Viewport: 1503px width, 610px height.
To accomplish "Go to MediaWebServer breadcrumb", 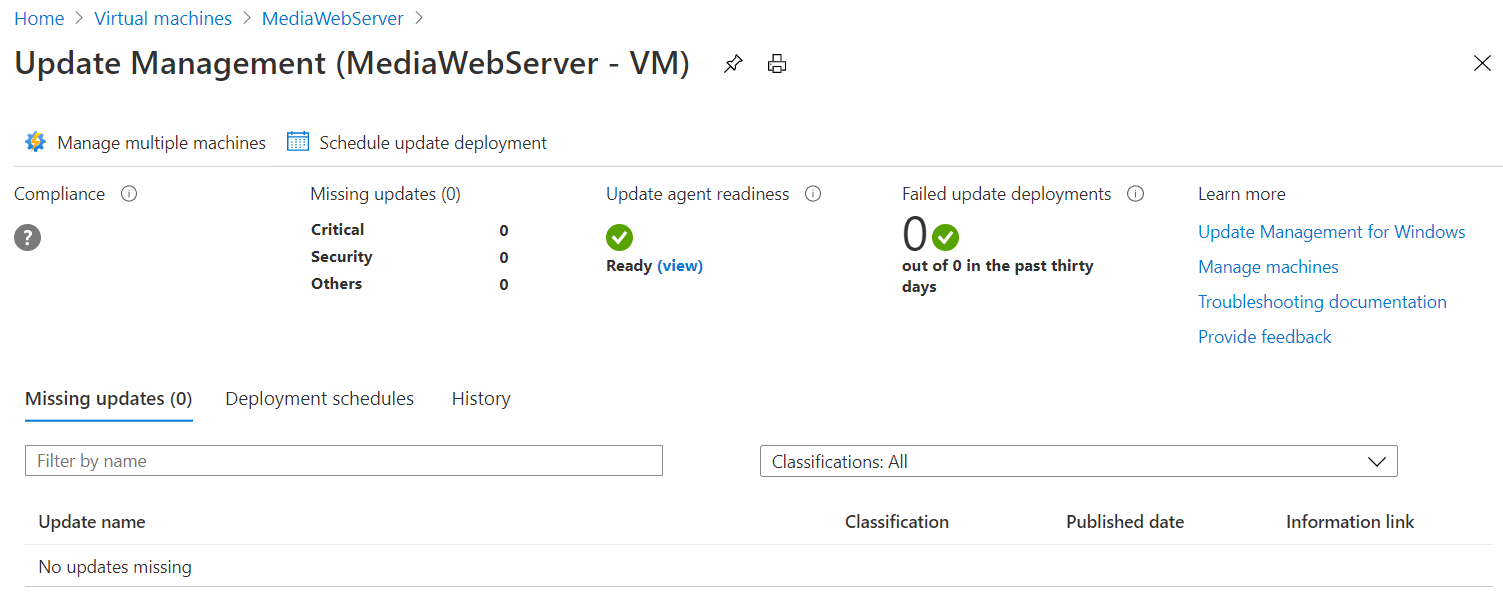I will (x=333, y=19).
